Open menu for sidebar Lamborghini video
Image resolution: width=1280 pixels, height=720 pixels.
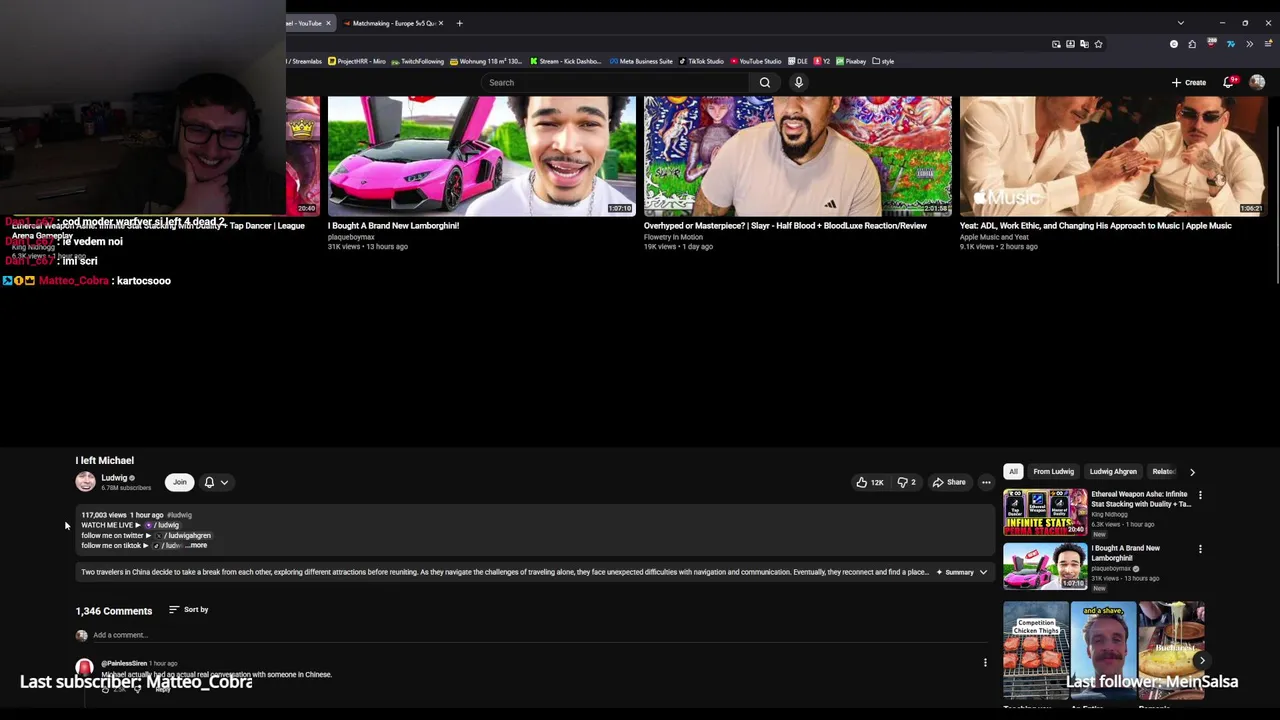(1200, 549)
